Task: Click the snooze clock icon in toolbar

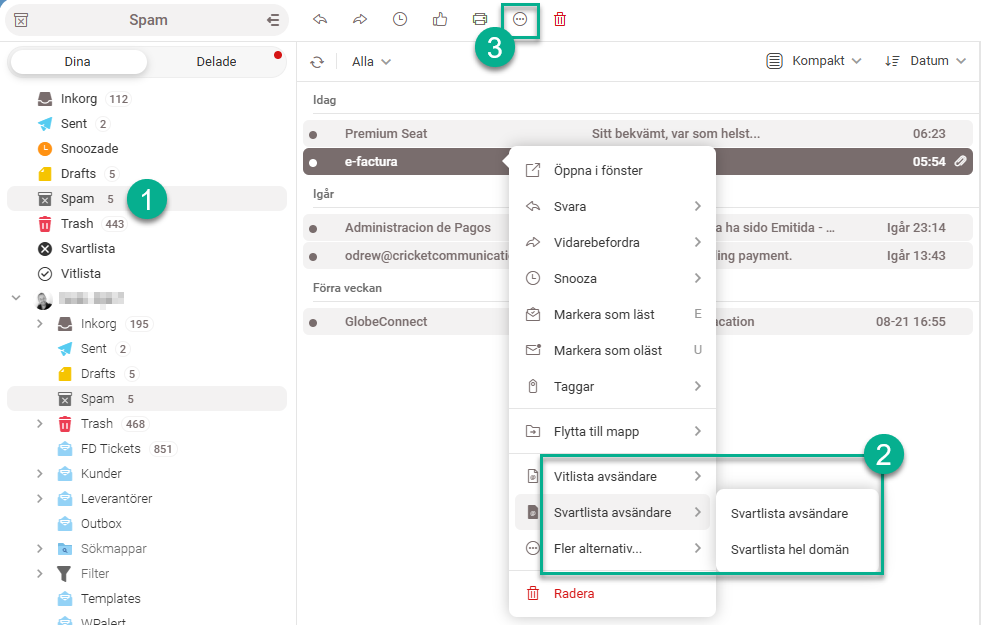Action: pyautogui.click(x=400, y=19)
